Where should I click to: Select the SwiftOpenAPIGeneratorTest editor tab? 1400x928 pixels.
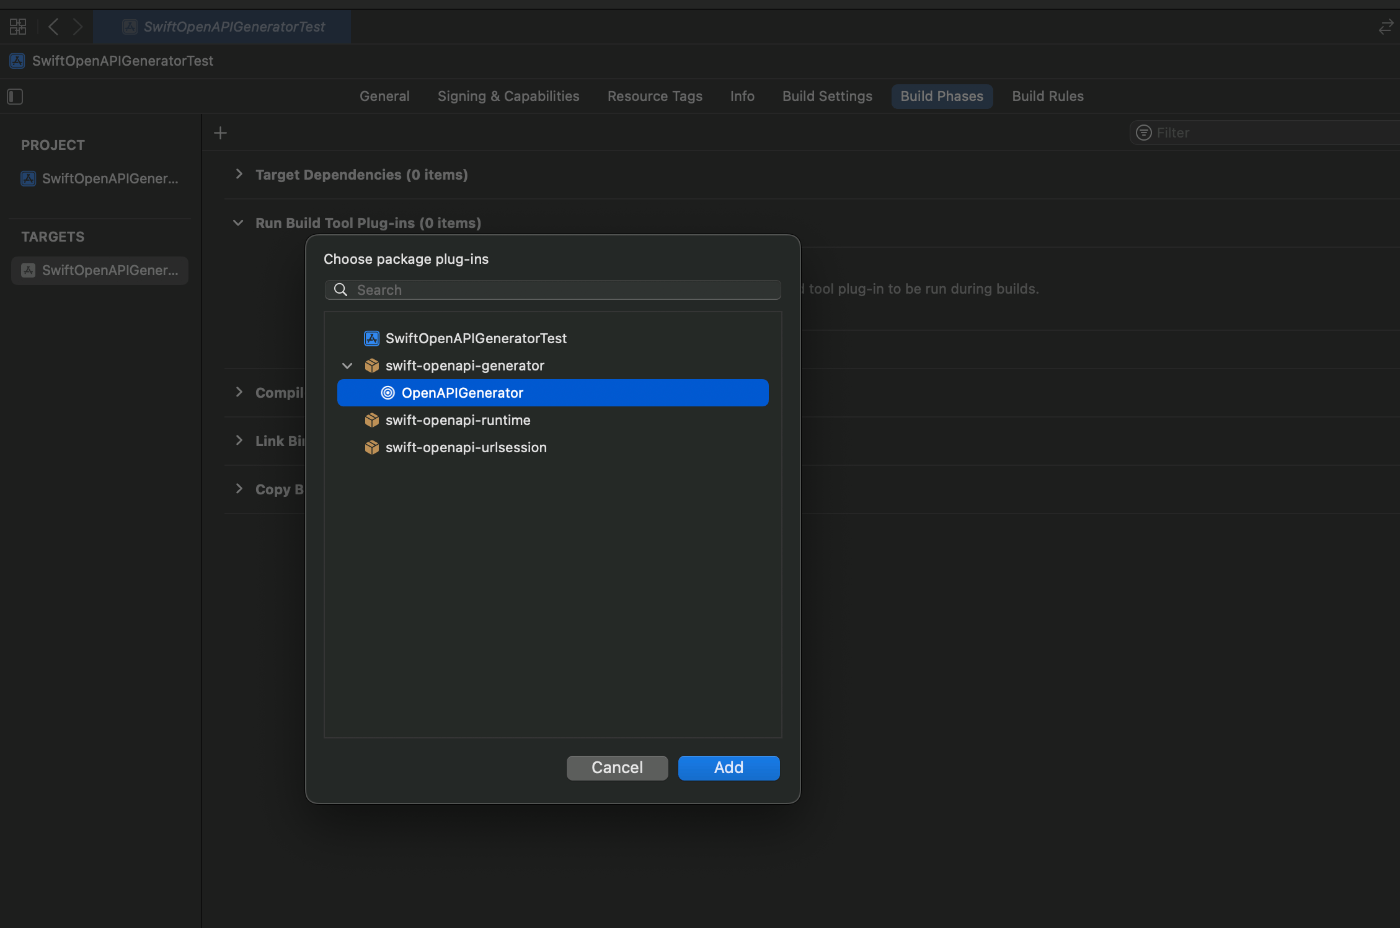222,27
